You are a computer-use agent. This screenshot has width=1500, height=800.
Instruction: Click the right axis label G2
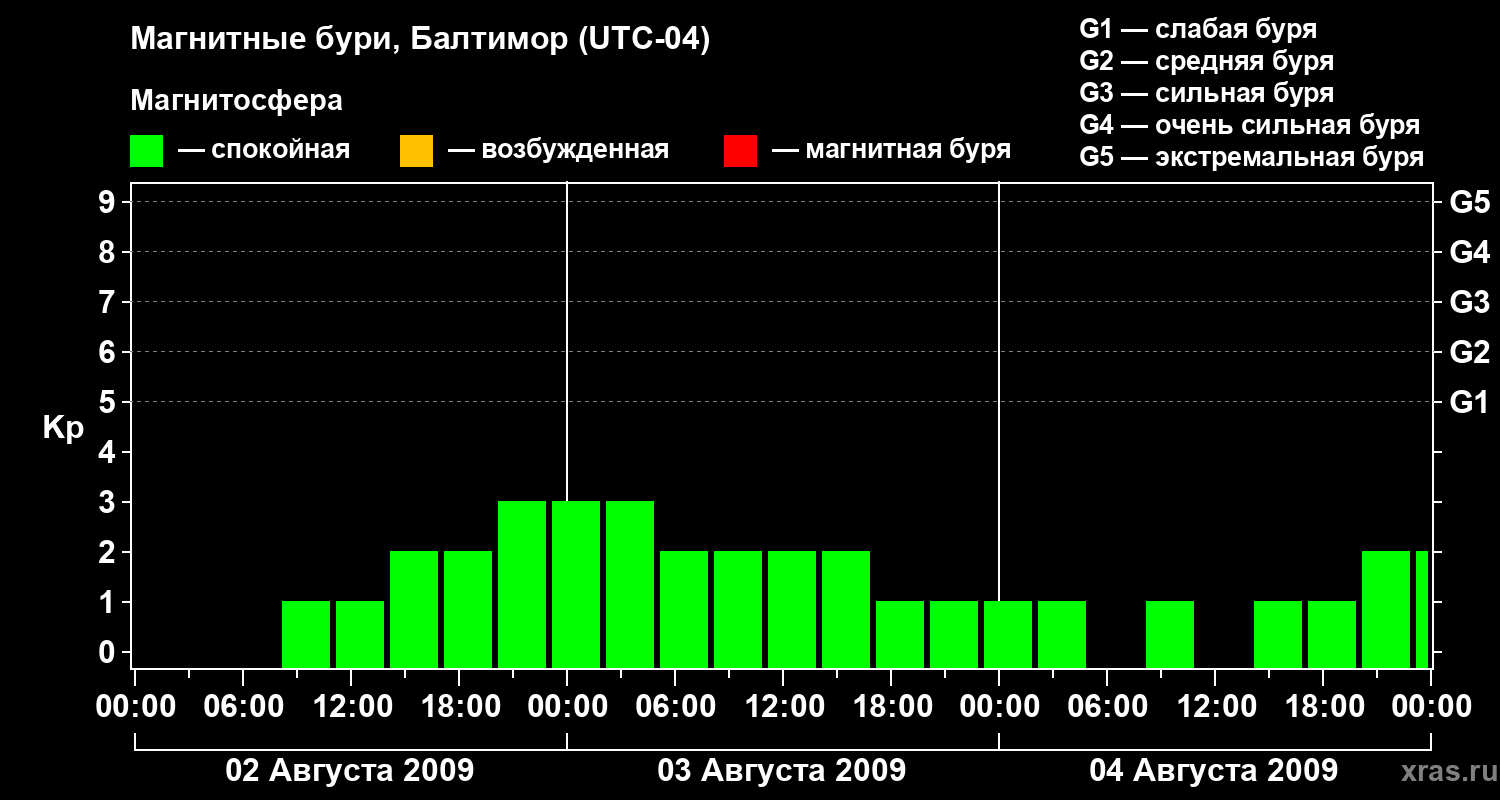1469,352
